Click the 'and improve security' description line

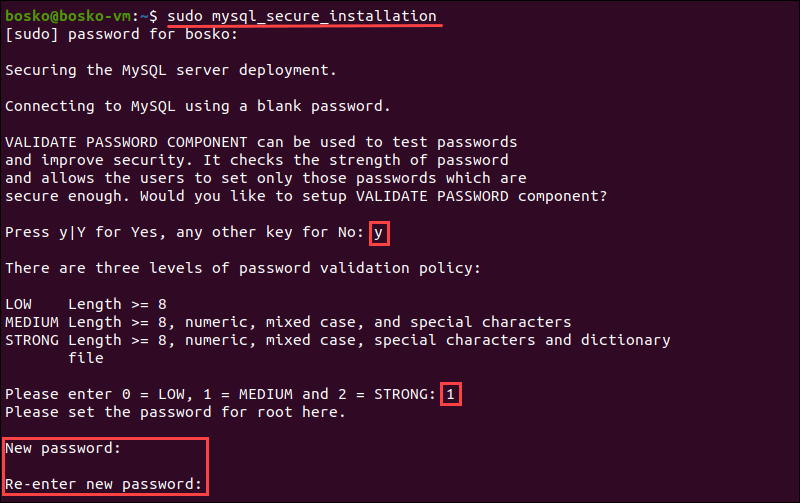coord(257,160)
